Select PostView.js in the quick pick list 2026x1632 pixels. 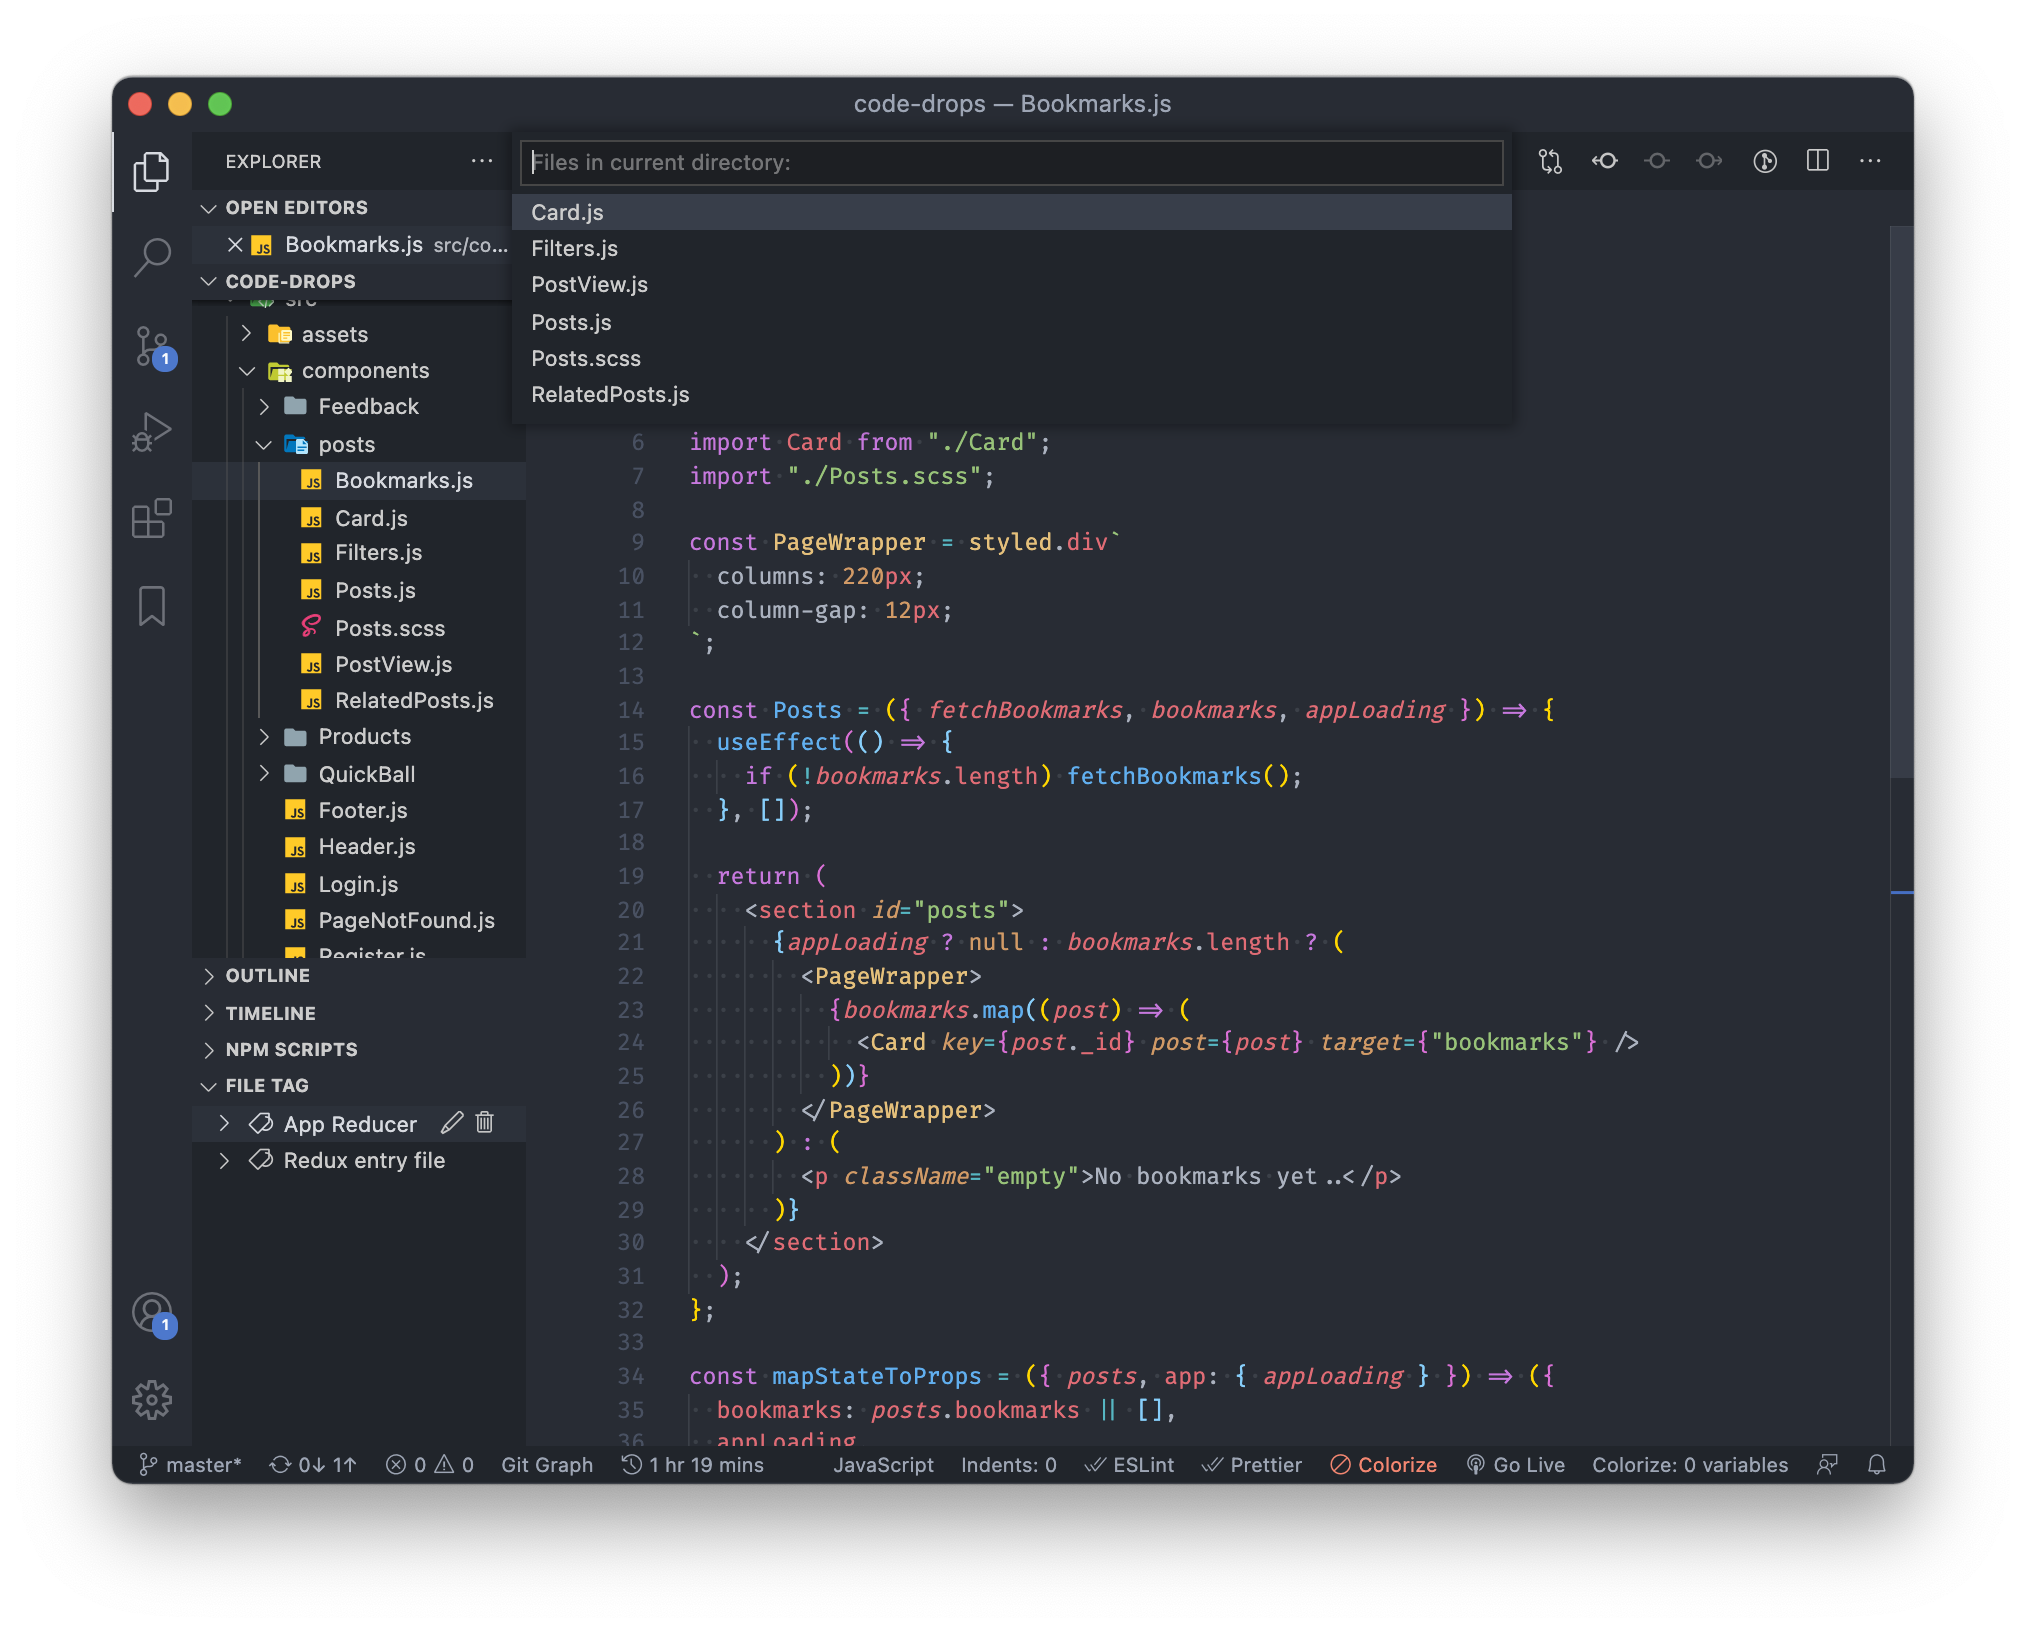(589, 285)
